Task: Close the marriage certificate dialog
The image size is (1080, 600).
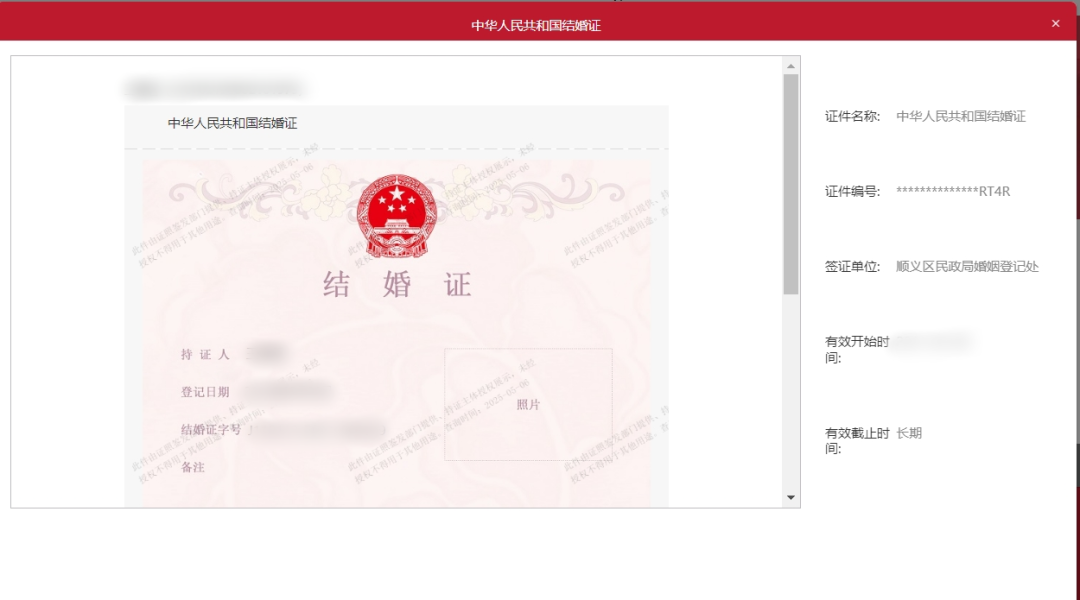Action: point(1055,23)
